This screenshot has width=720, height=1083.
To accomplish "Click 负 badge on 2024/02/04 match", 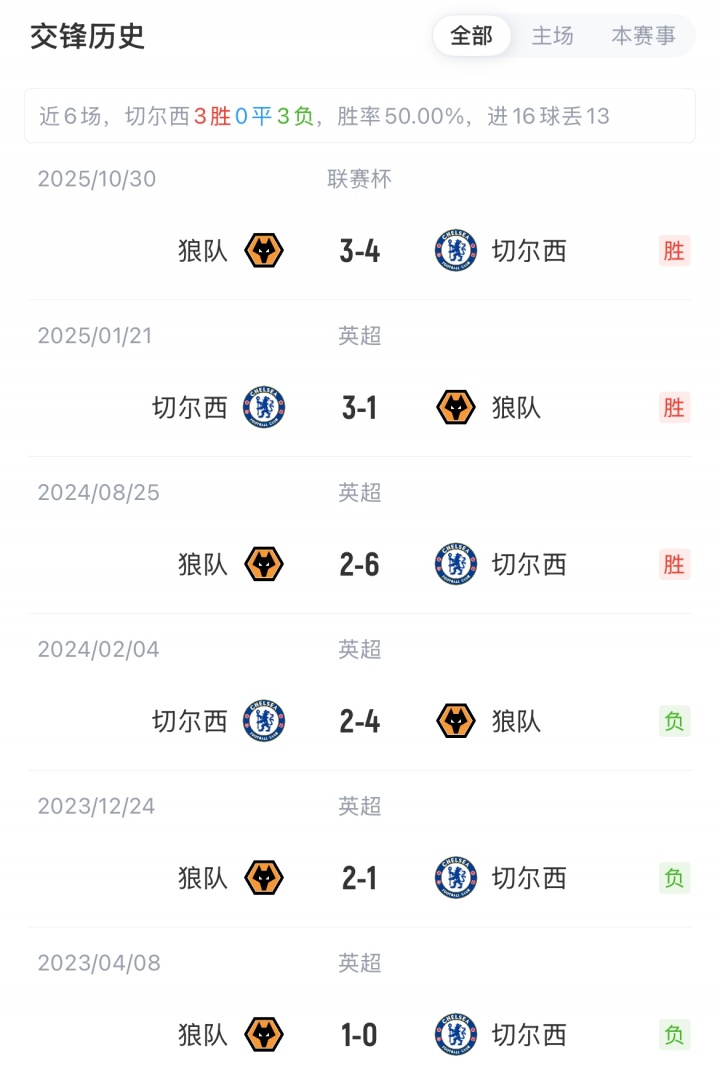I will [675, 721].
